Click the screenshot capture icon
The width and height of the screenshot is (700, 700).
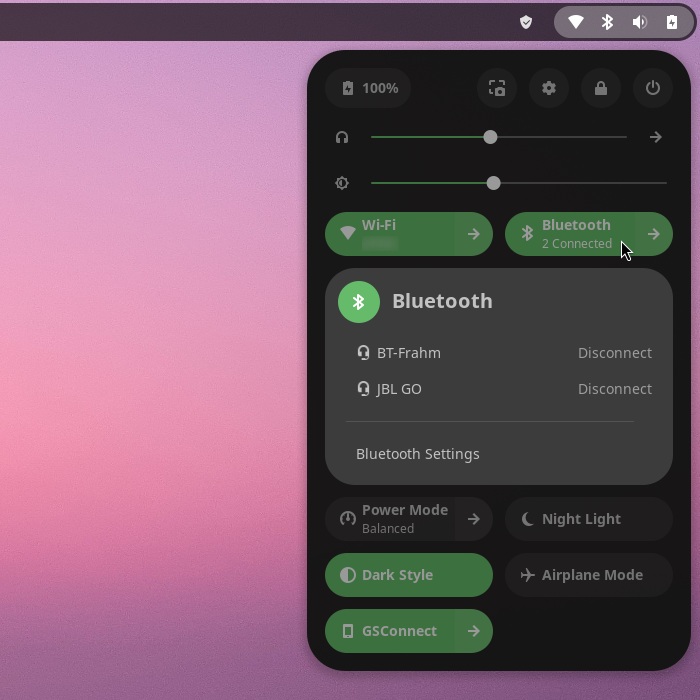coord(497,88)
